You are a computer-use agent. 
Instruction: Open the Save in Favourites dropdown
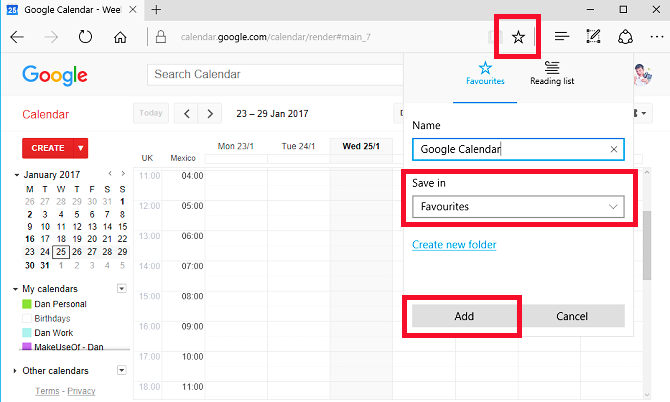(x=518, y=207)
